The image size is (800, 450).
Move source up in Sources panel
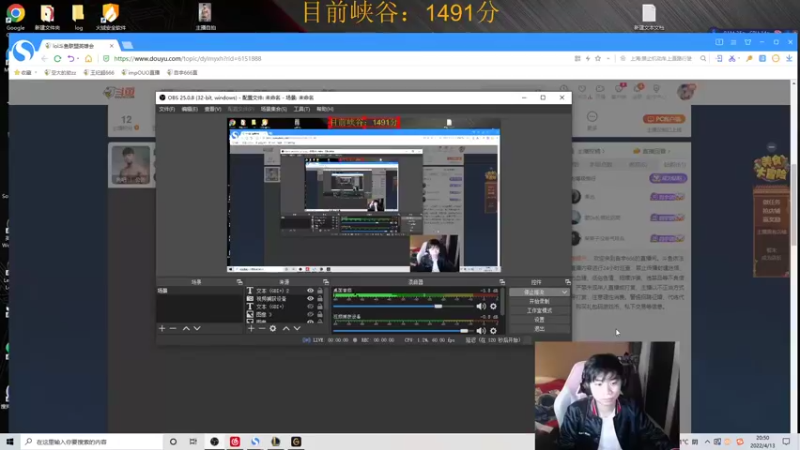pos(286,329)
